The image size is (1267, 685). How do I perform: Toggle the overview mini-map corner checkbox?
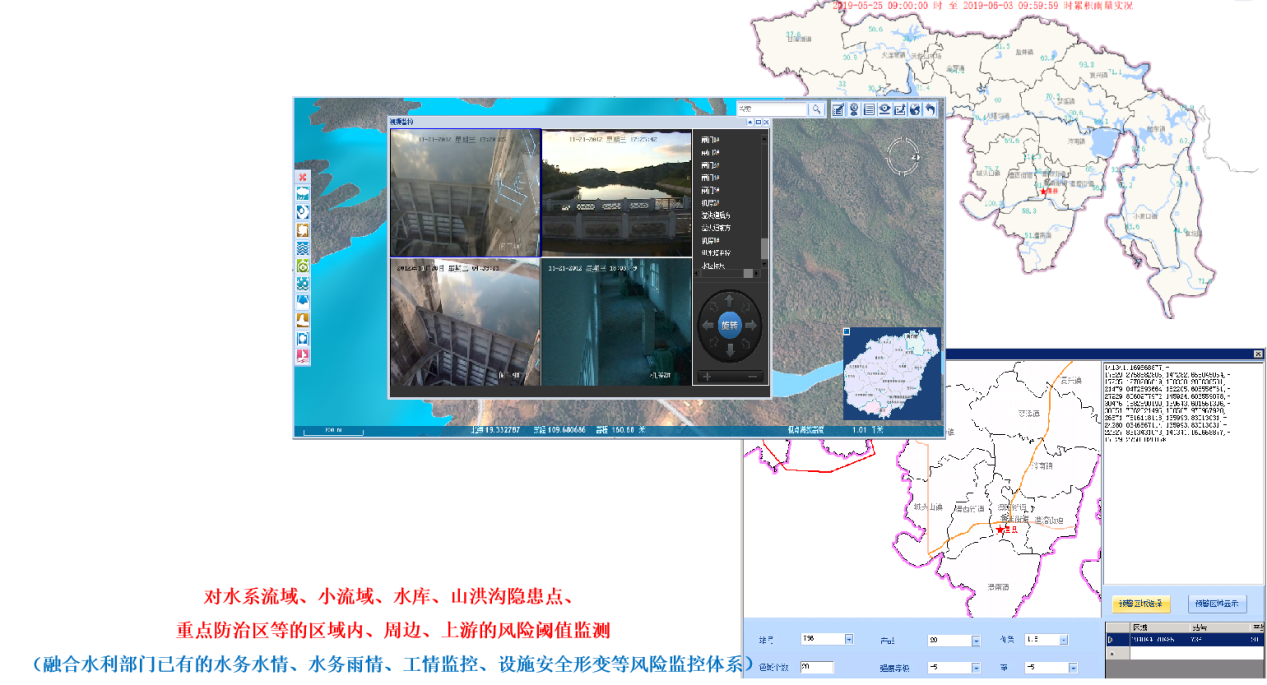point(846,332)
